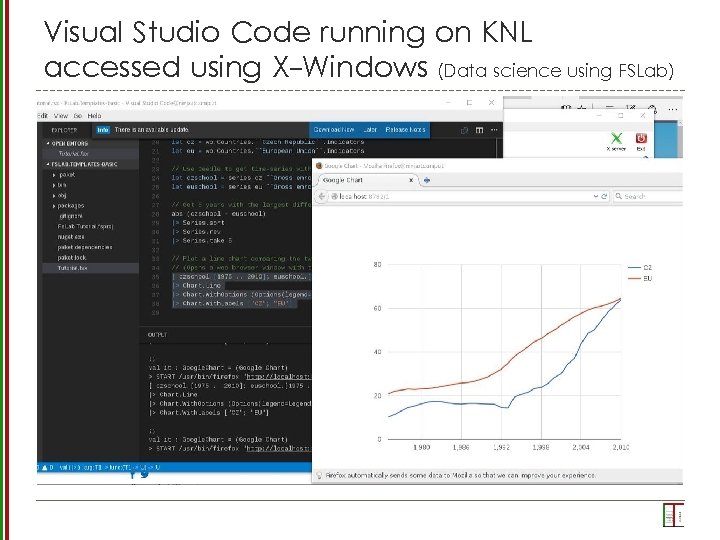Open the nuget.exe file

pyautogui.click(x=71, y=237)
